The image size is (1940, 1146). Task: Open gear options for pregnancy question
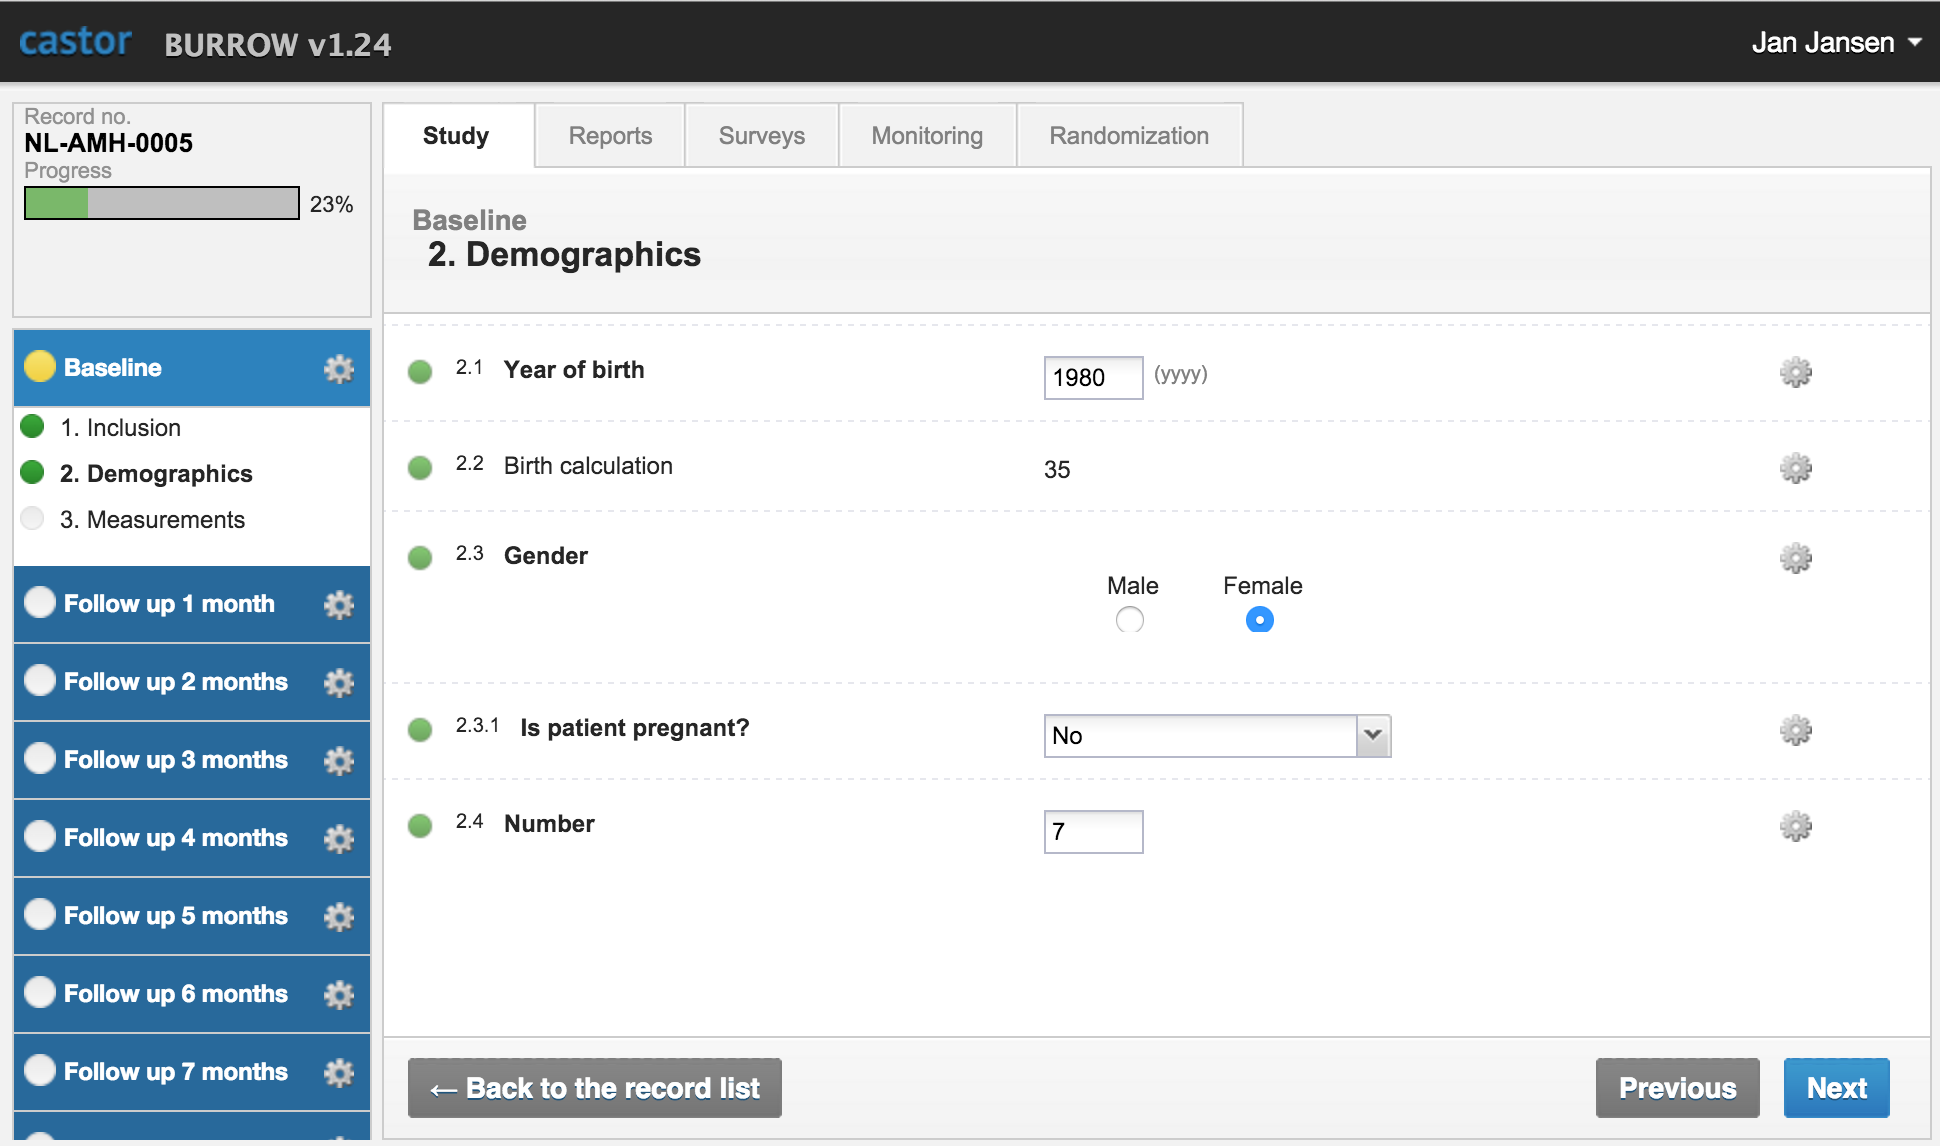point(1795,731)
